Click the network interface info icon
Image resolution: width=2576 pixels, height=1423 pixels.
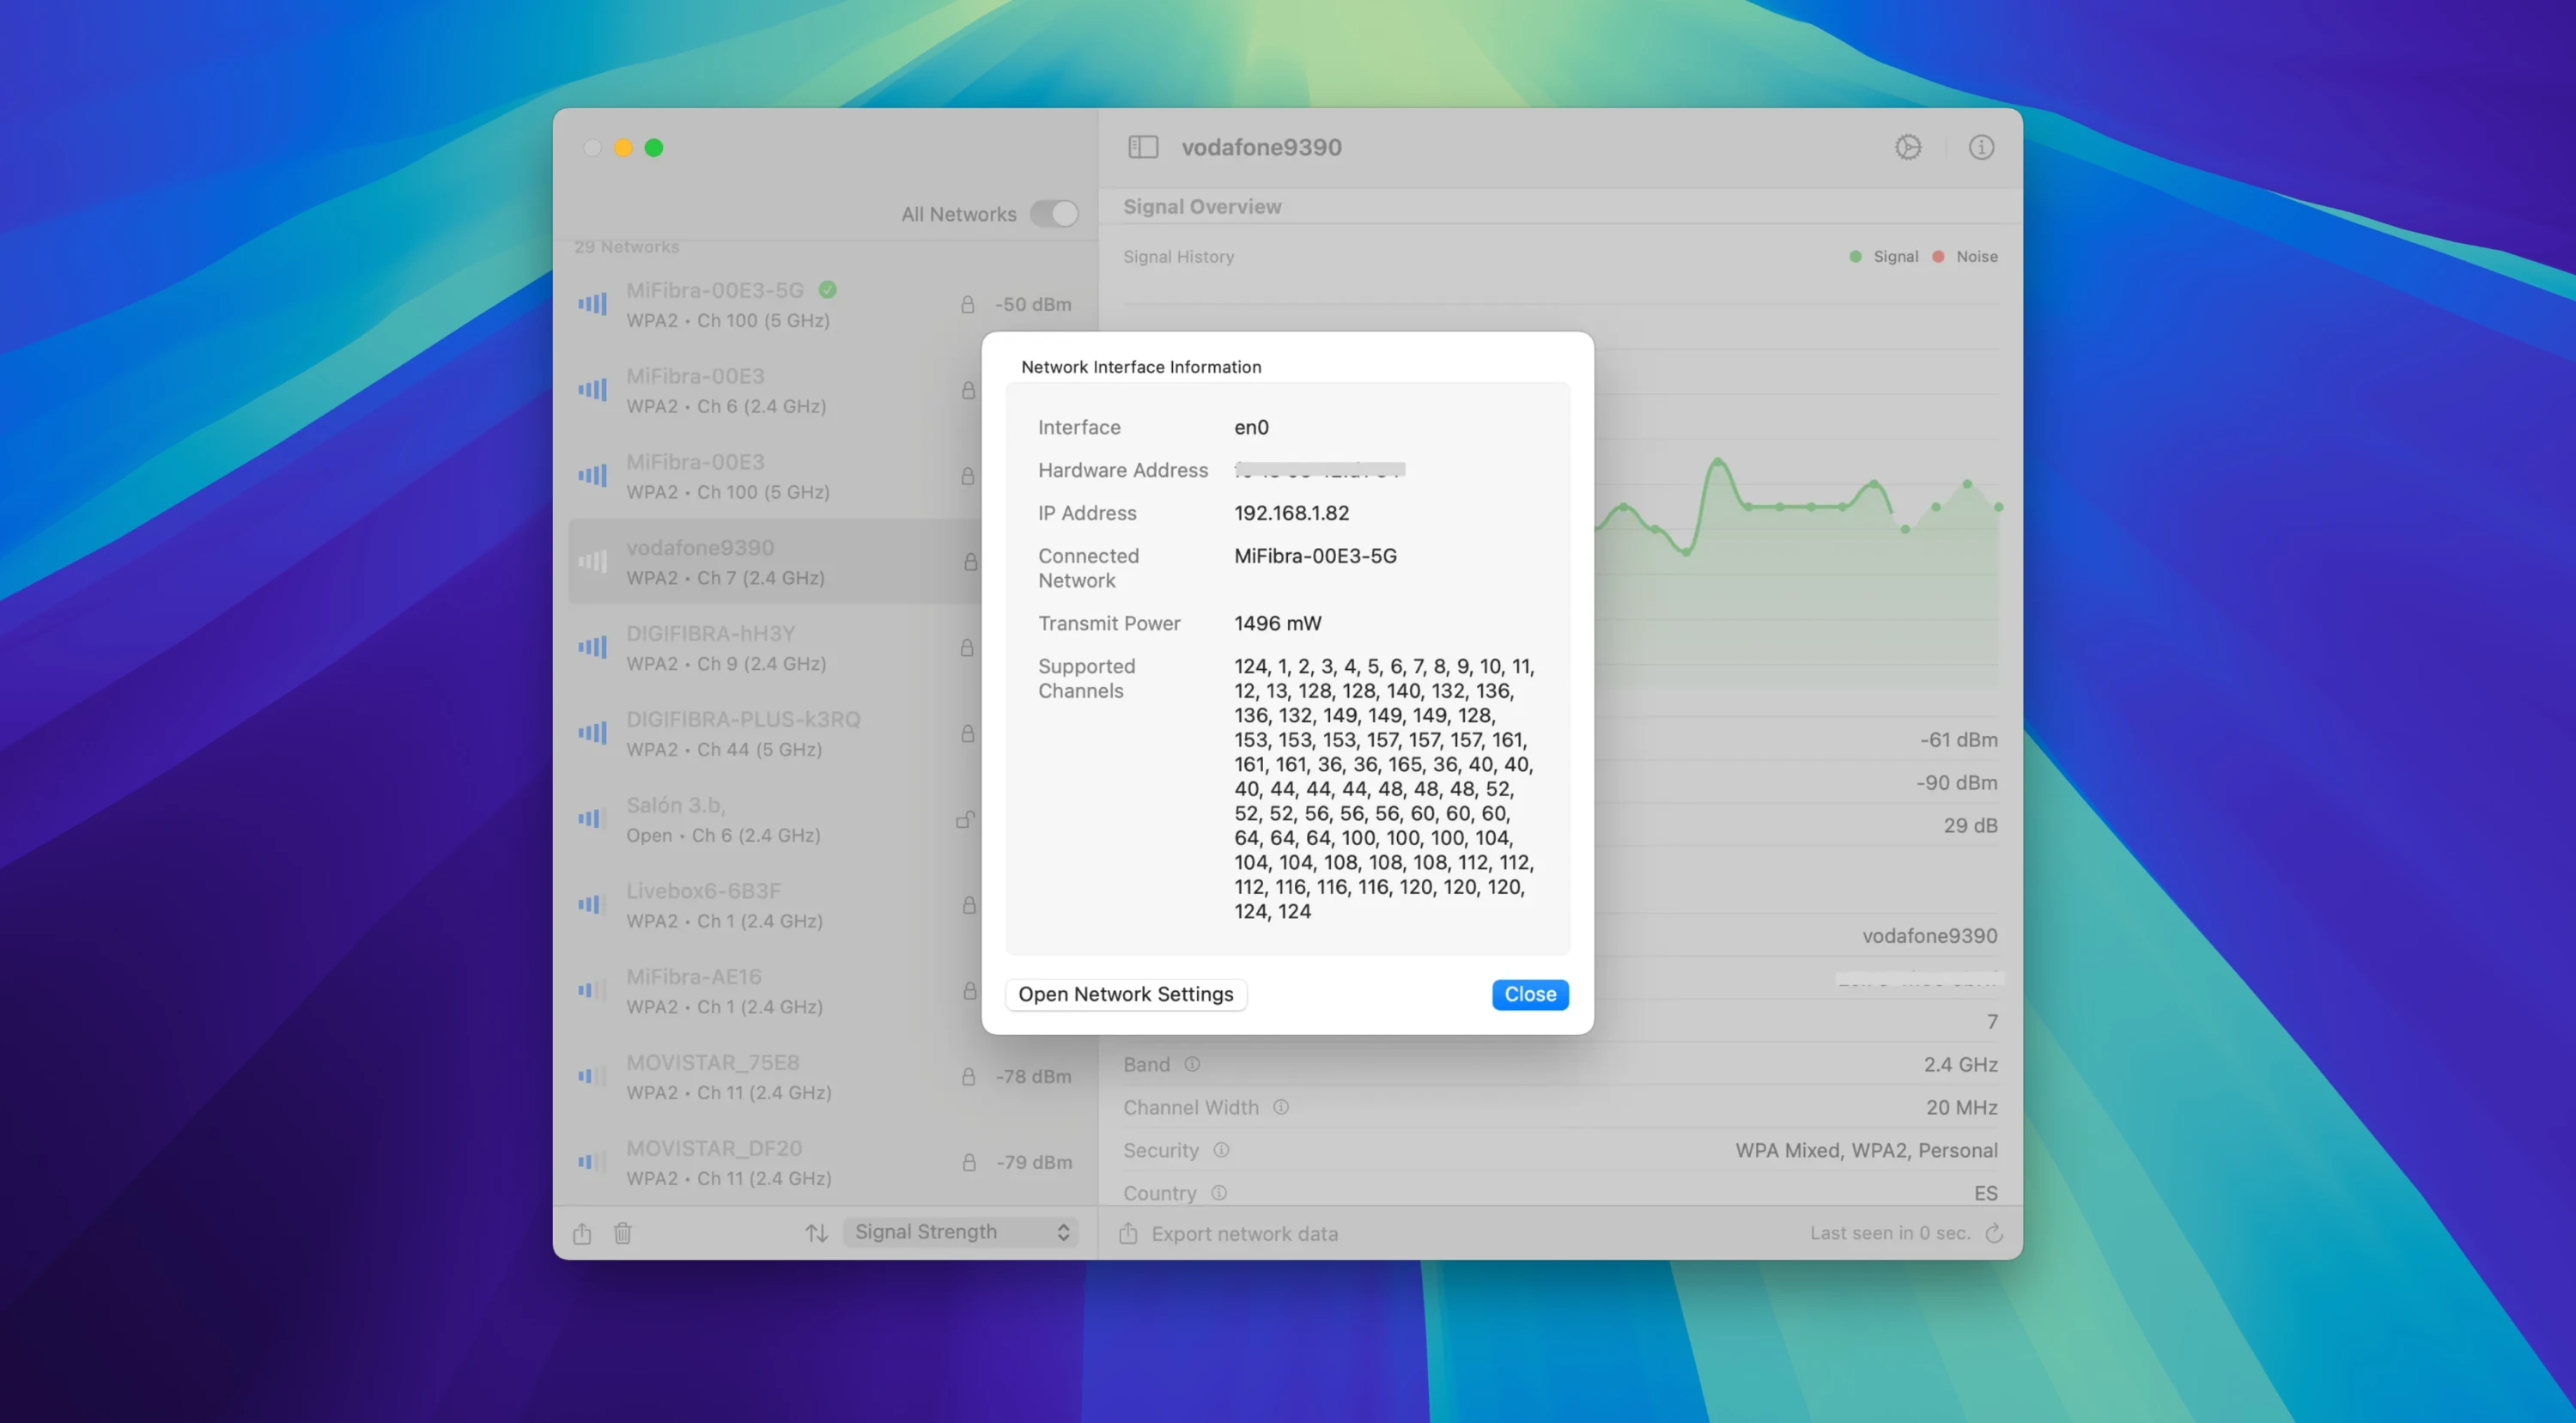(1981, 147)
